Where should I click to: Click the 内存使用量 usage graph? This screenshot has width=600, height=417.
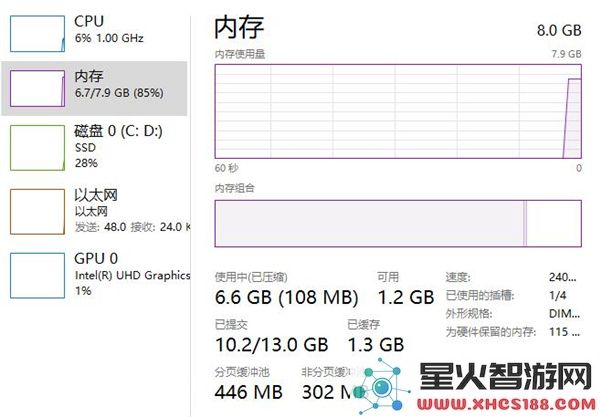398,111
